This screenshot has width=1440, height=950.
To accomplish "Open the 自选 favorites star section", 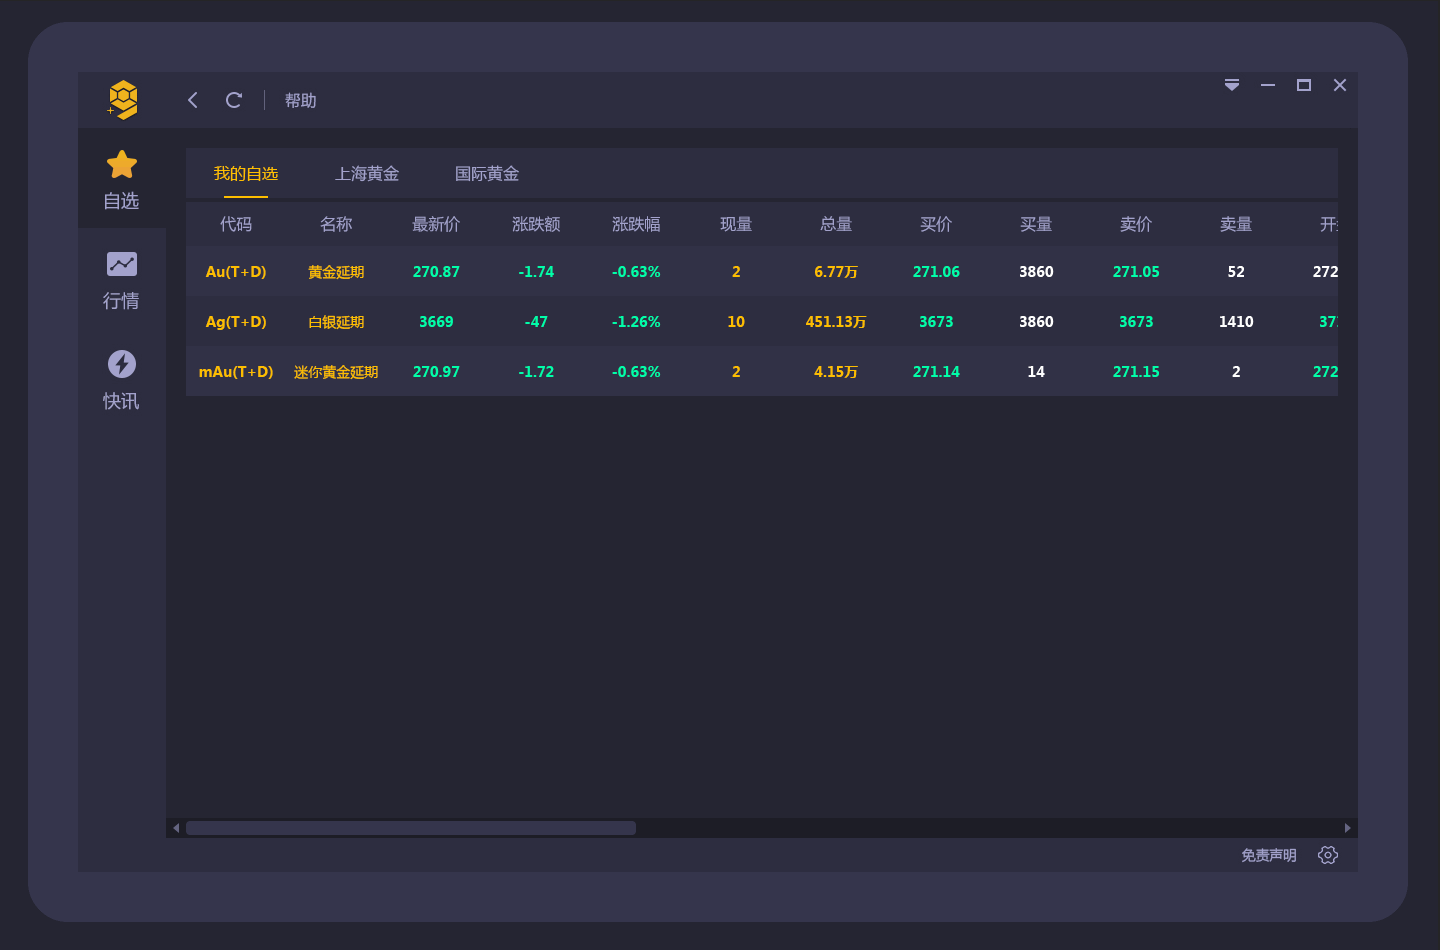I will tap(122, 179).
